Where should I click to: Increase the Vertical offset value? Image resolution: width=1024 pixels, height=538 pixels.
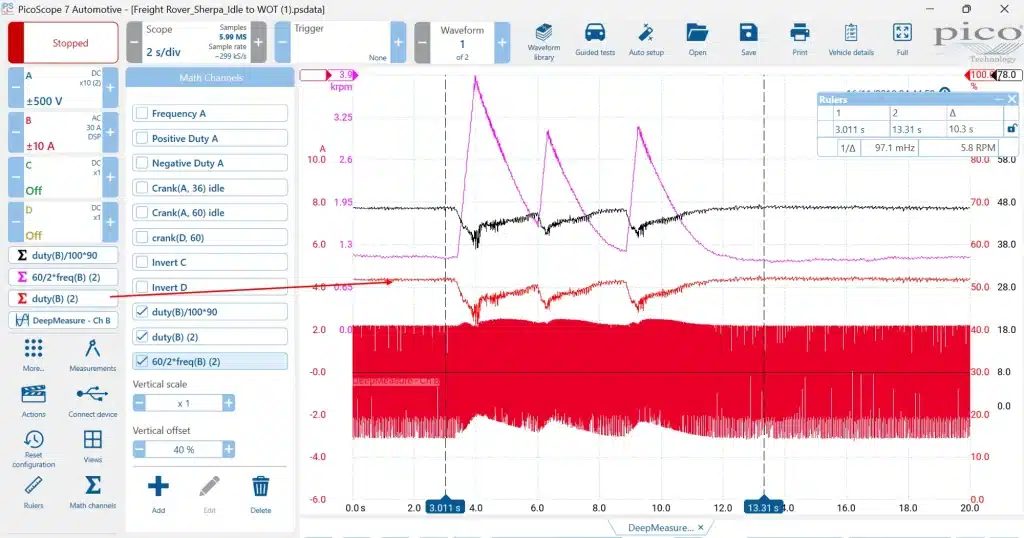(x=228, y=449)
